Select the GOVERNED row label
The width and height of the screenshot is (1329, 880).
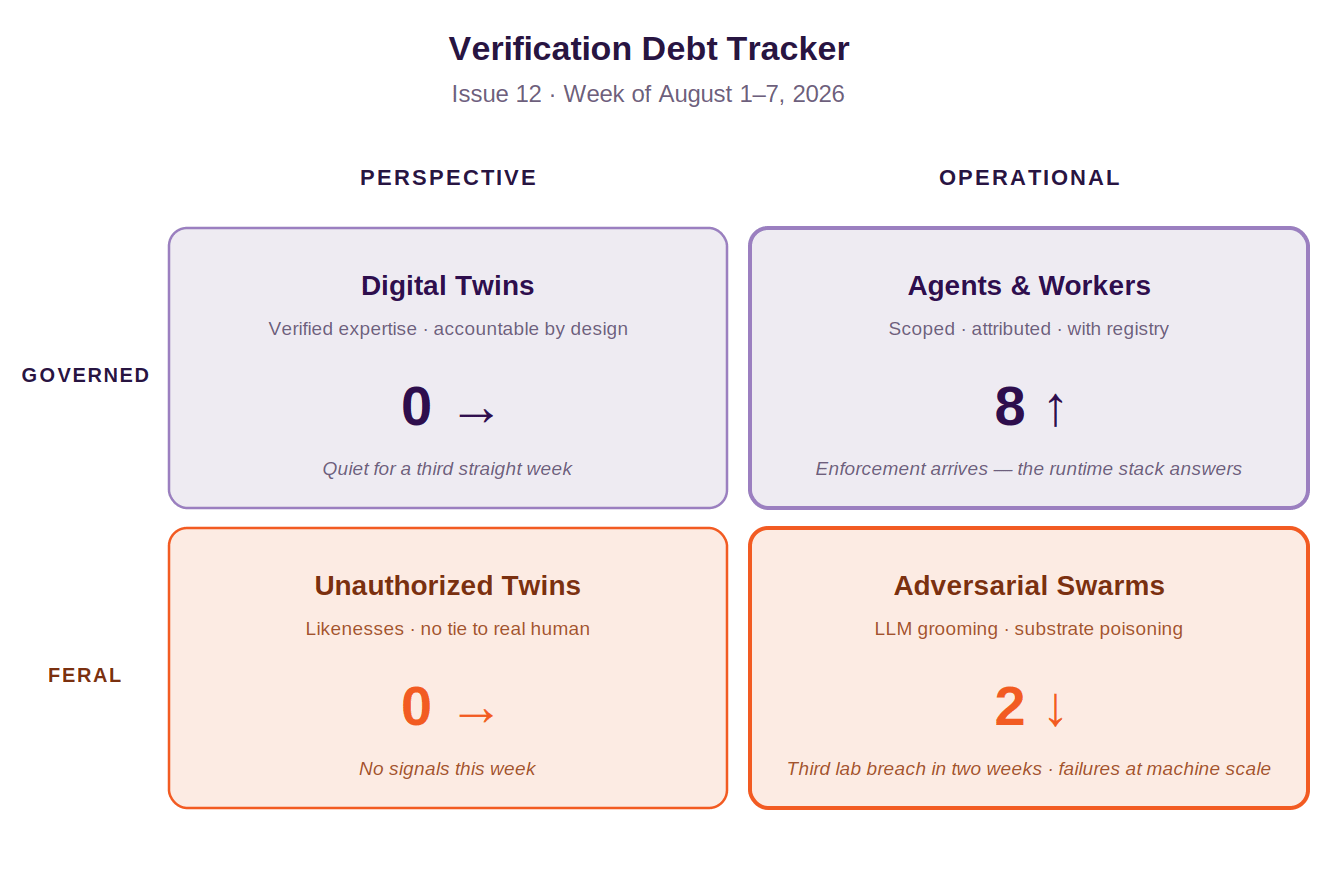[86, 375]
